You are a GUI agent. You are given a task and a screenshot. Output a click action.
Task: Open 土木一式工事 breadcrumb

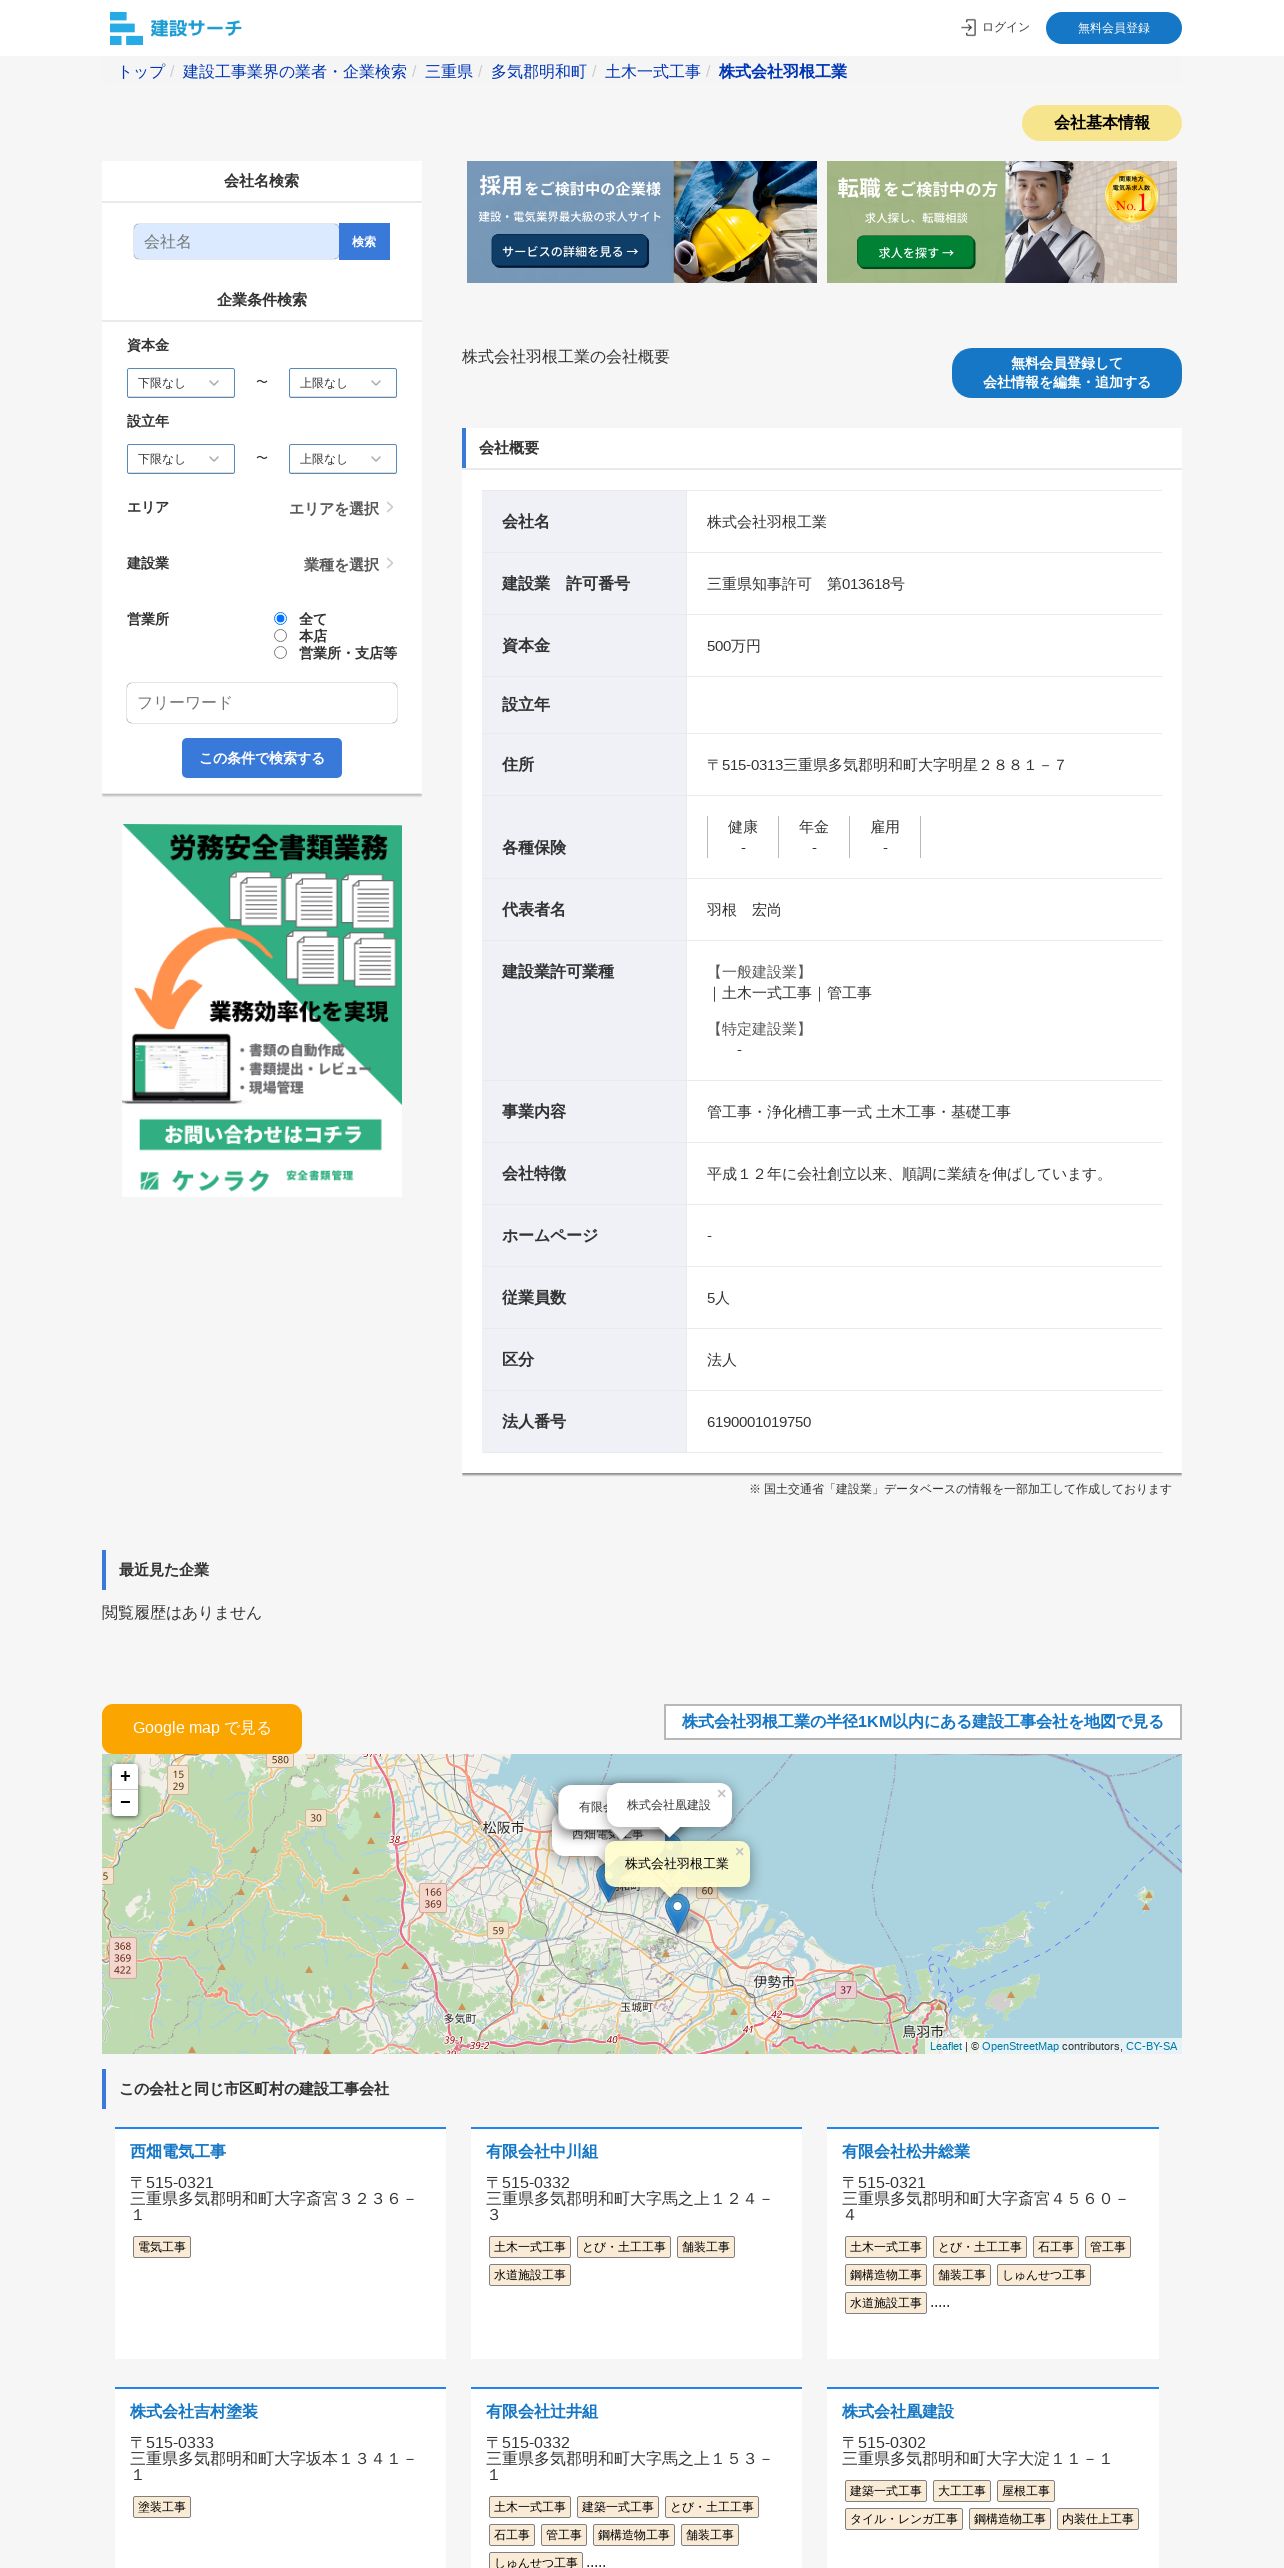pyautogui.click(x=653, y=72)
